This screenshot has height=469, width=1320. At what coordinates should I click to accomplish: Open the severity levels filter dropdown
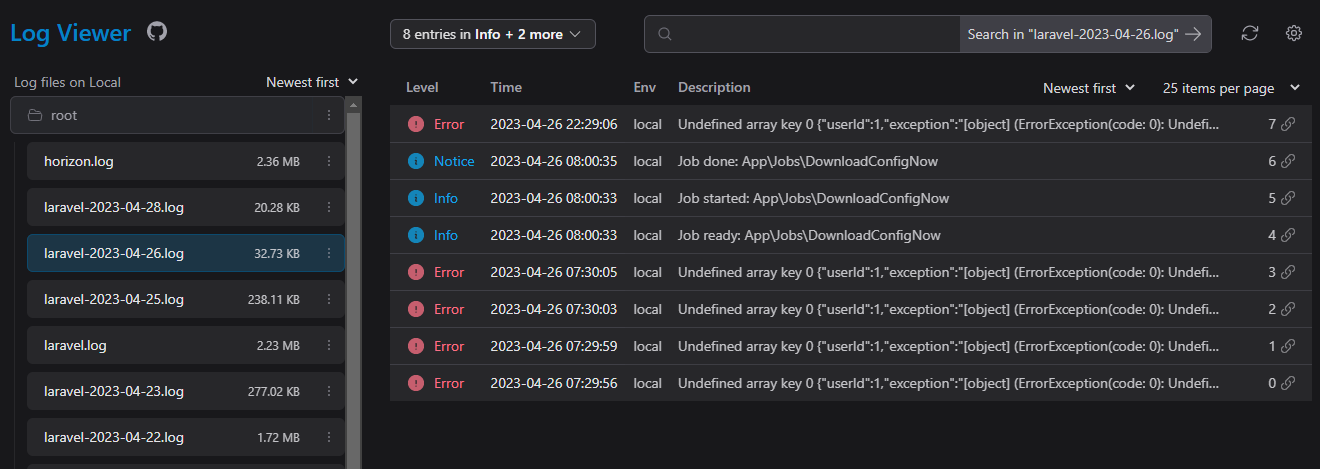(x=493, y=34)
